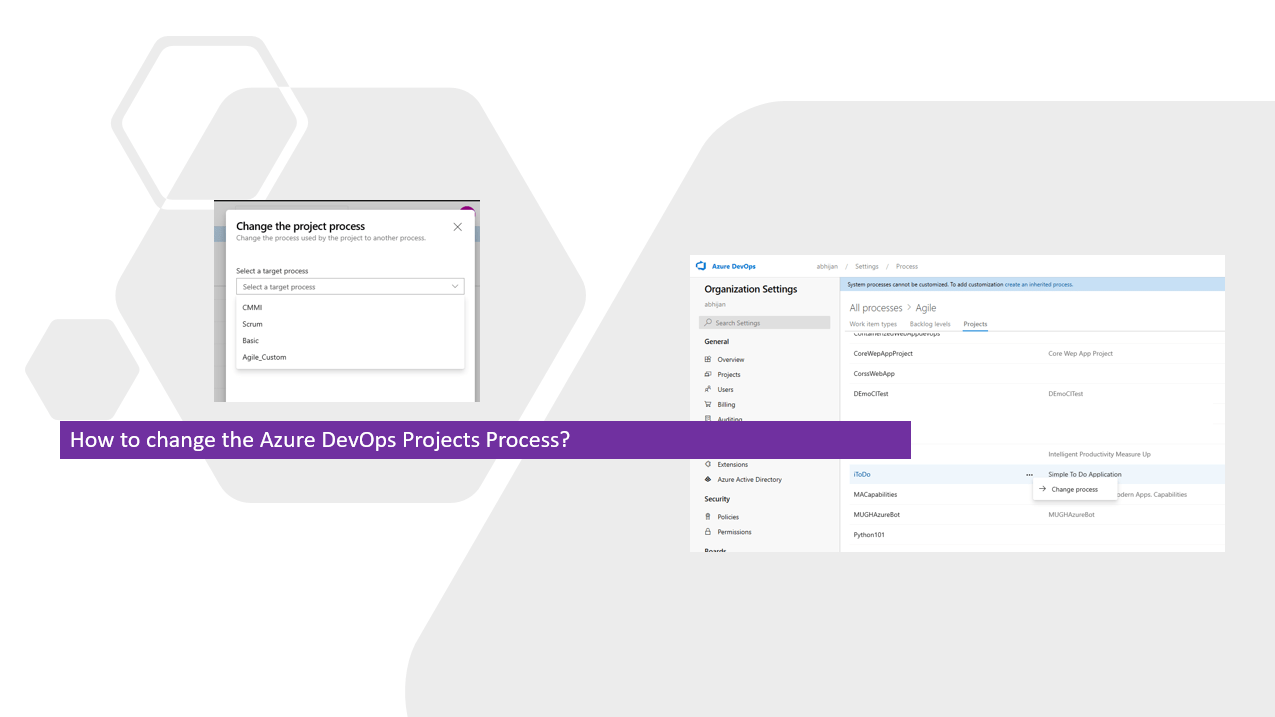Click the arrow icon beside Change process
Image resolution: width=1275 pixels, height=717 pixels.
click(x=1042, y=489)
